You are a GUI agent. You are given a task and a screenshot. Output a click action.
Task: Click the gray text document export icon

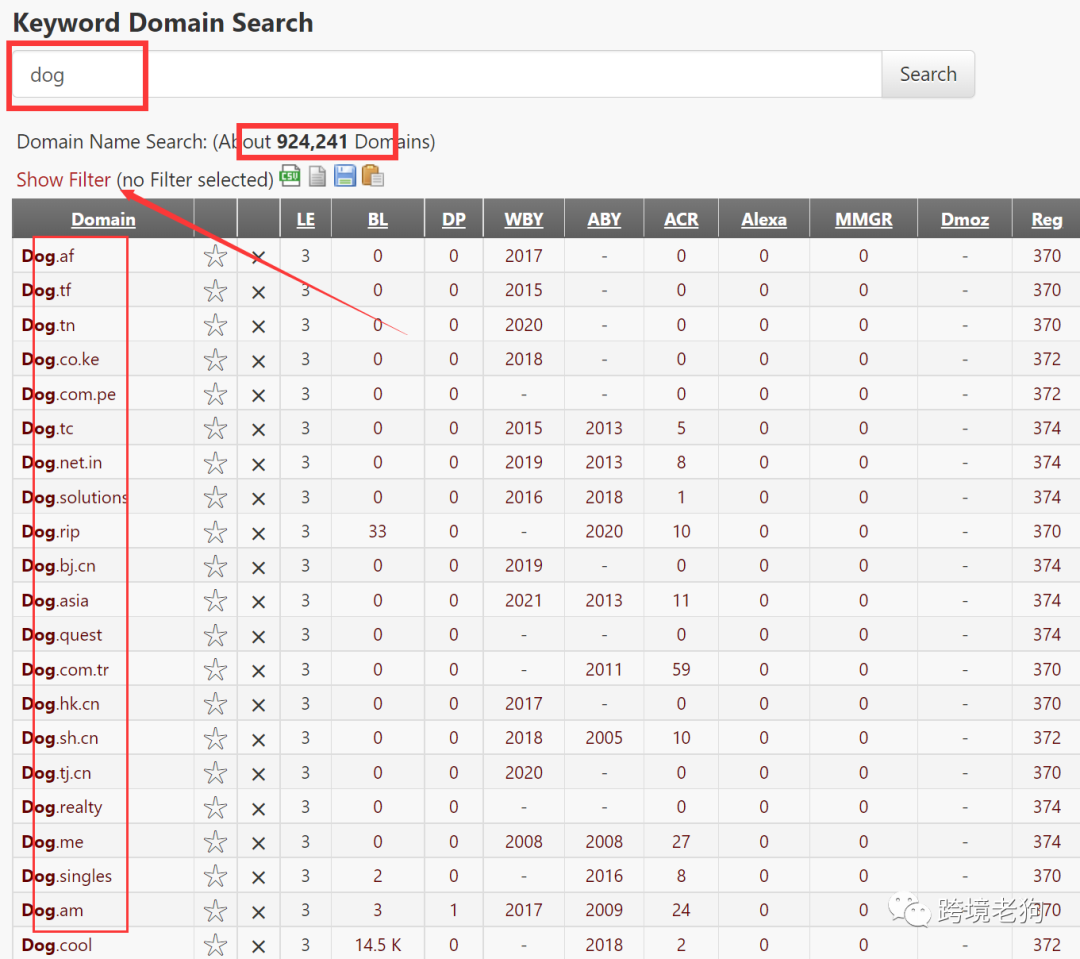[317, 177]
